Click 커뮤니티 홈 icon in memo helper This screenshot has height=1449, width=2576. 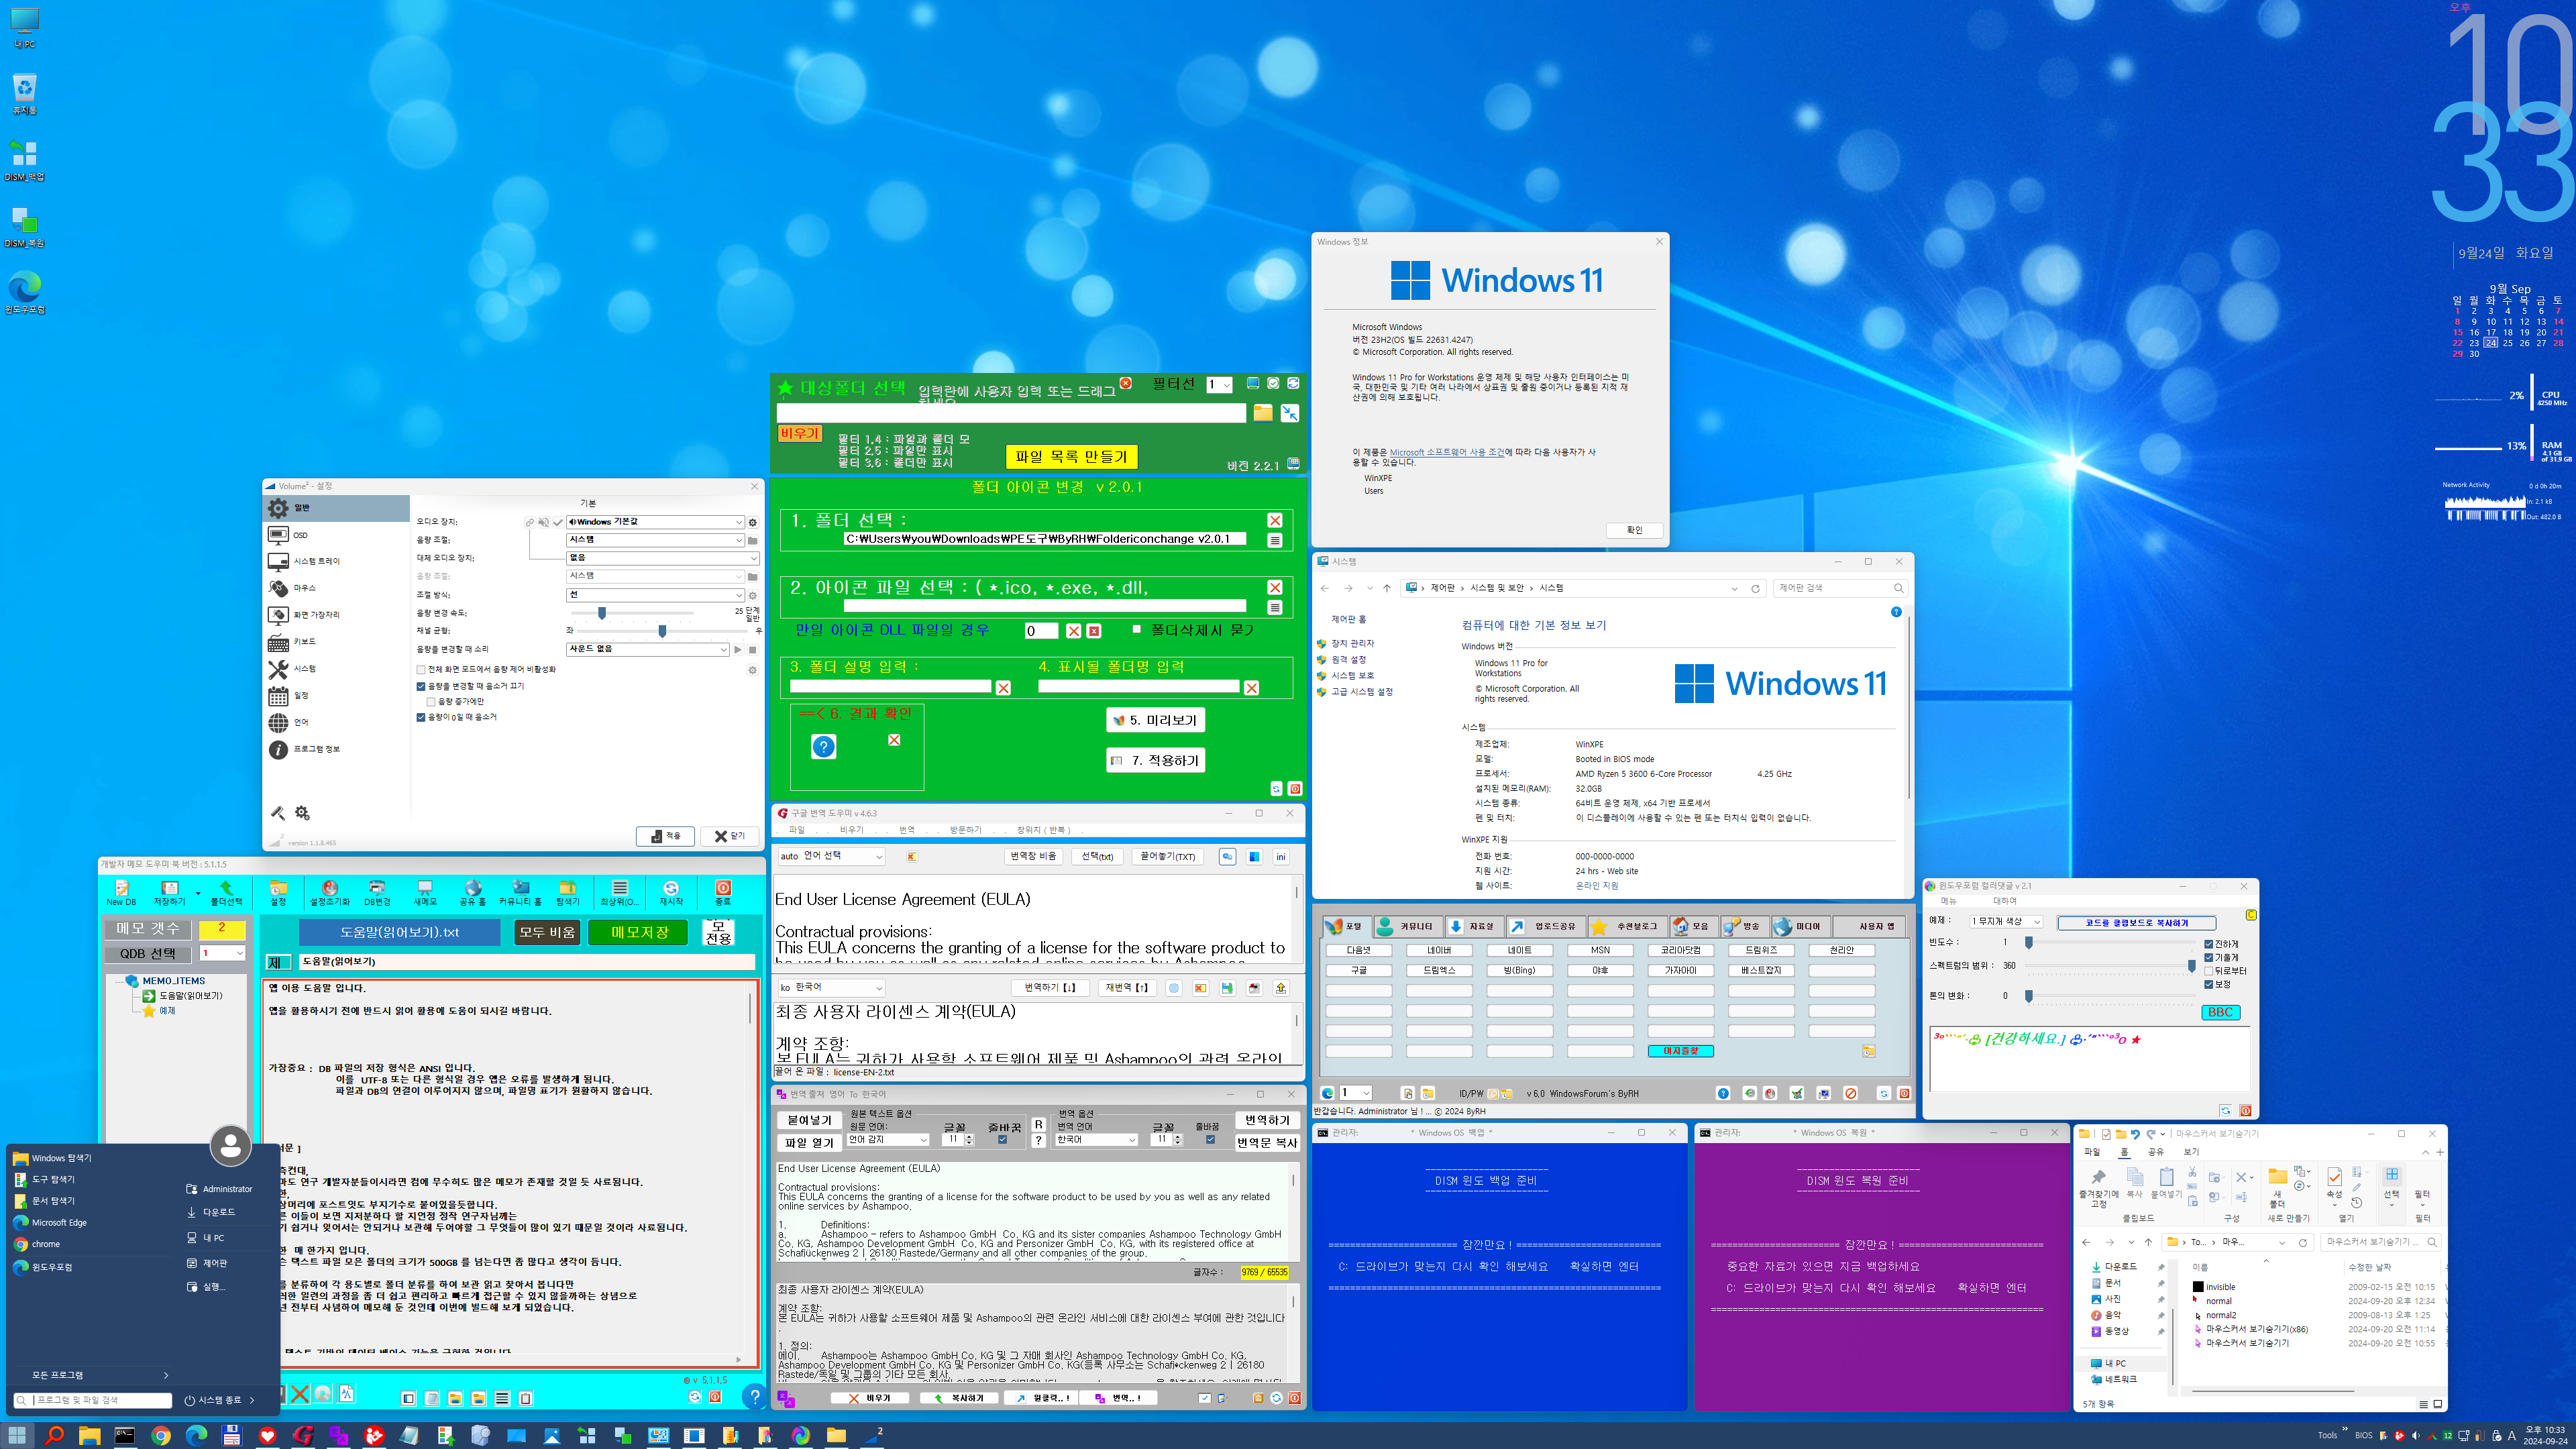click(520, 888)
